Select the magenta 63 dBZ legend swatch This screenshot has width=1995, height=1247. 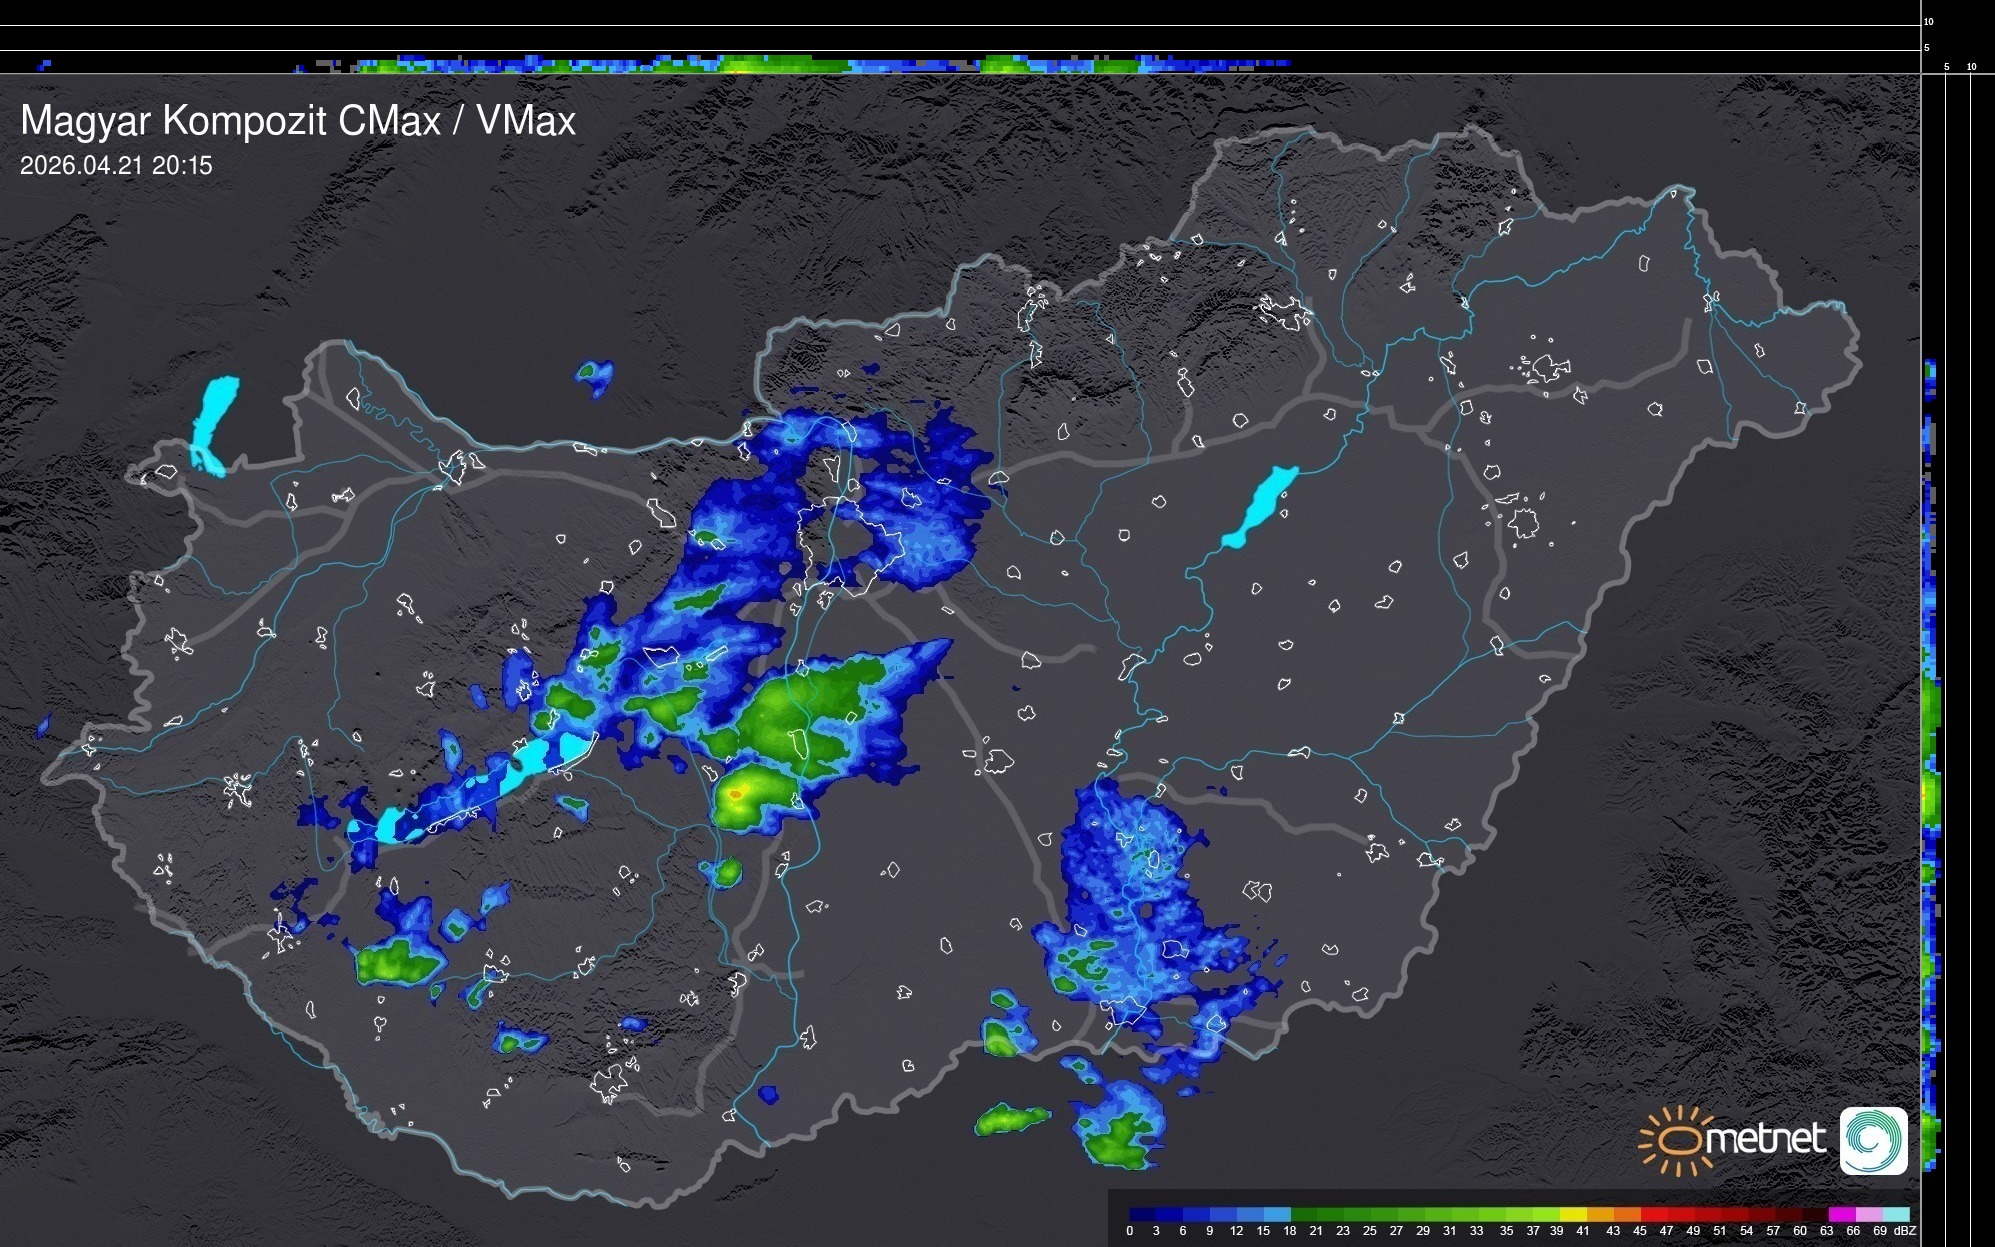1841,1214
